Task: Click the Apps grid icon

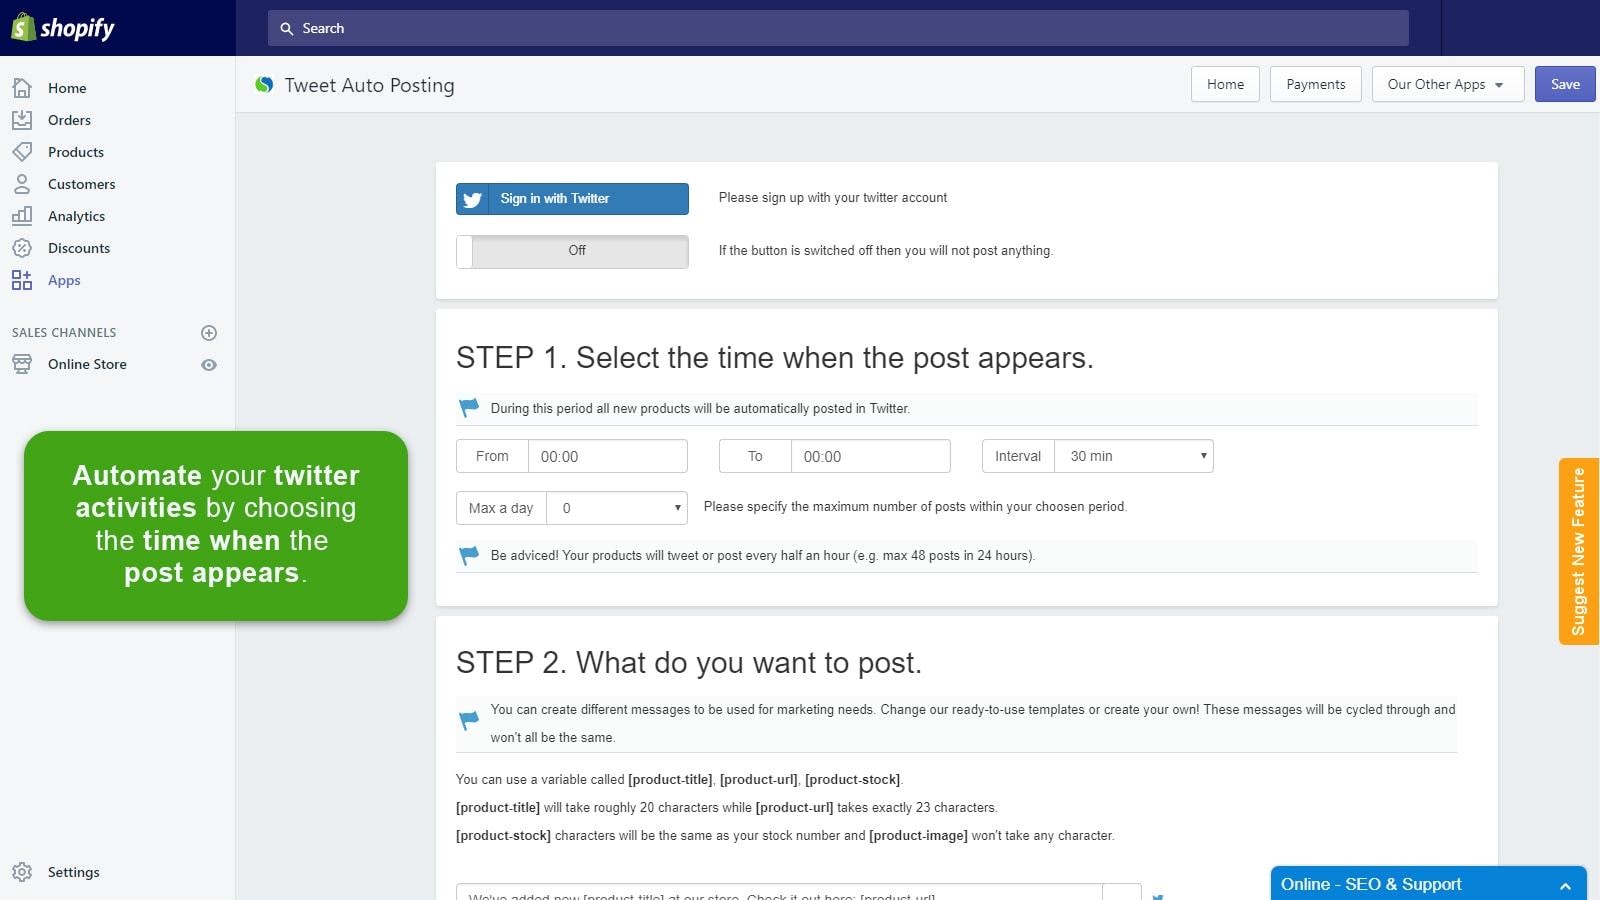Action: click(22, 280)
